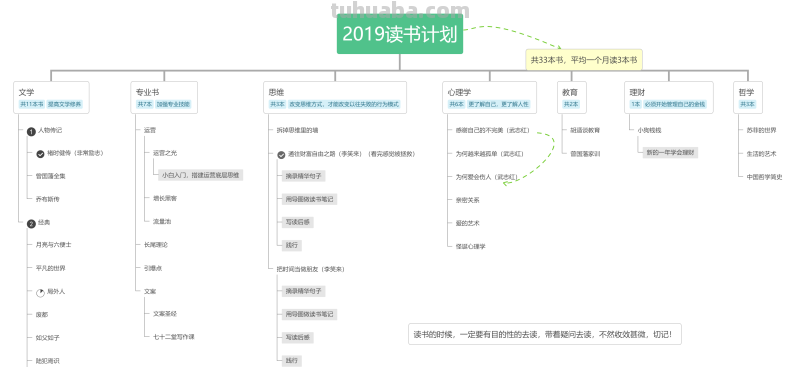Screen dimensions: 800x367
Task: Select the floating note 读书的时候，一定要有目的性的去读
Action: click(544, 334)
